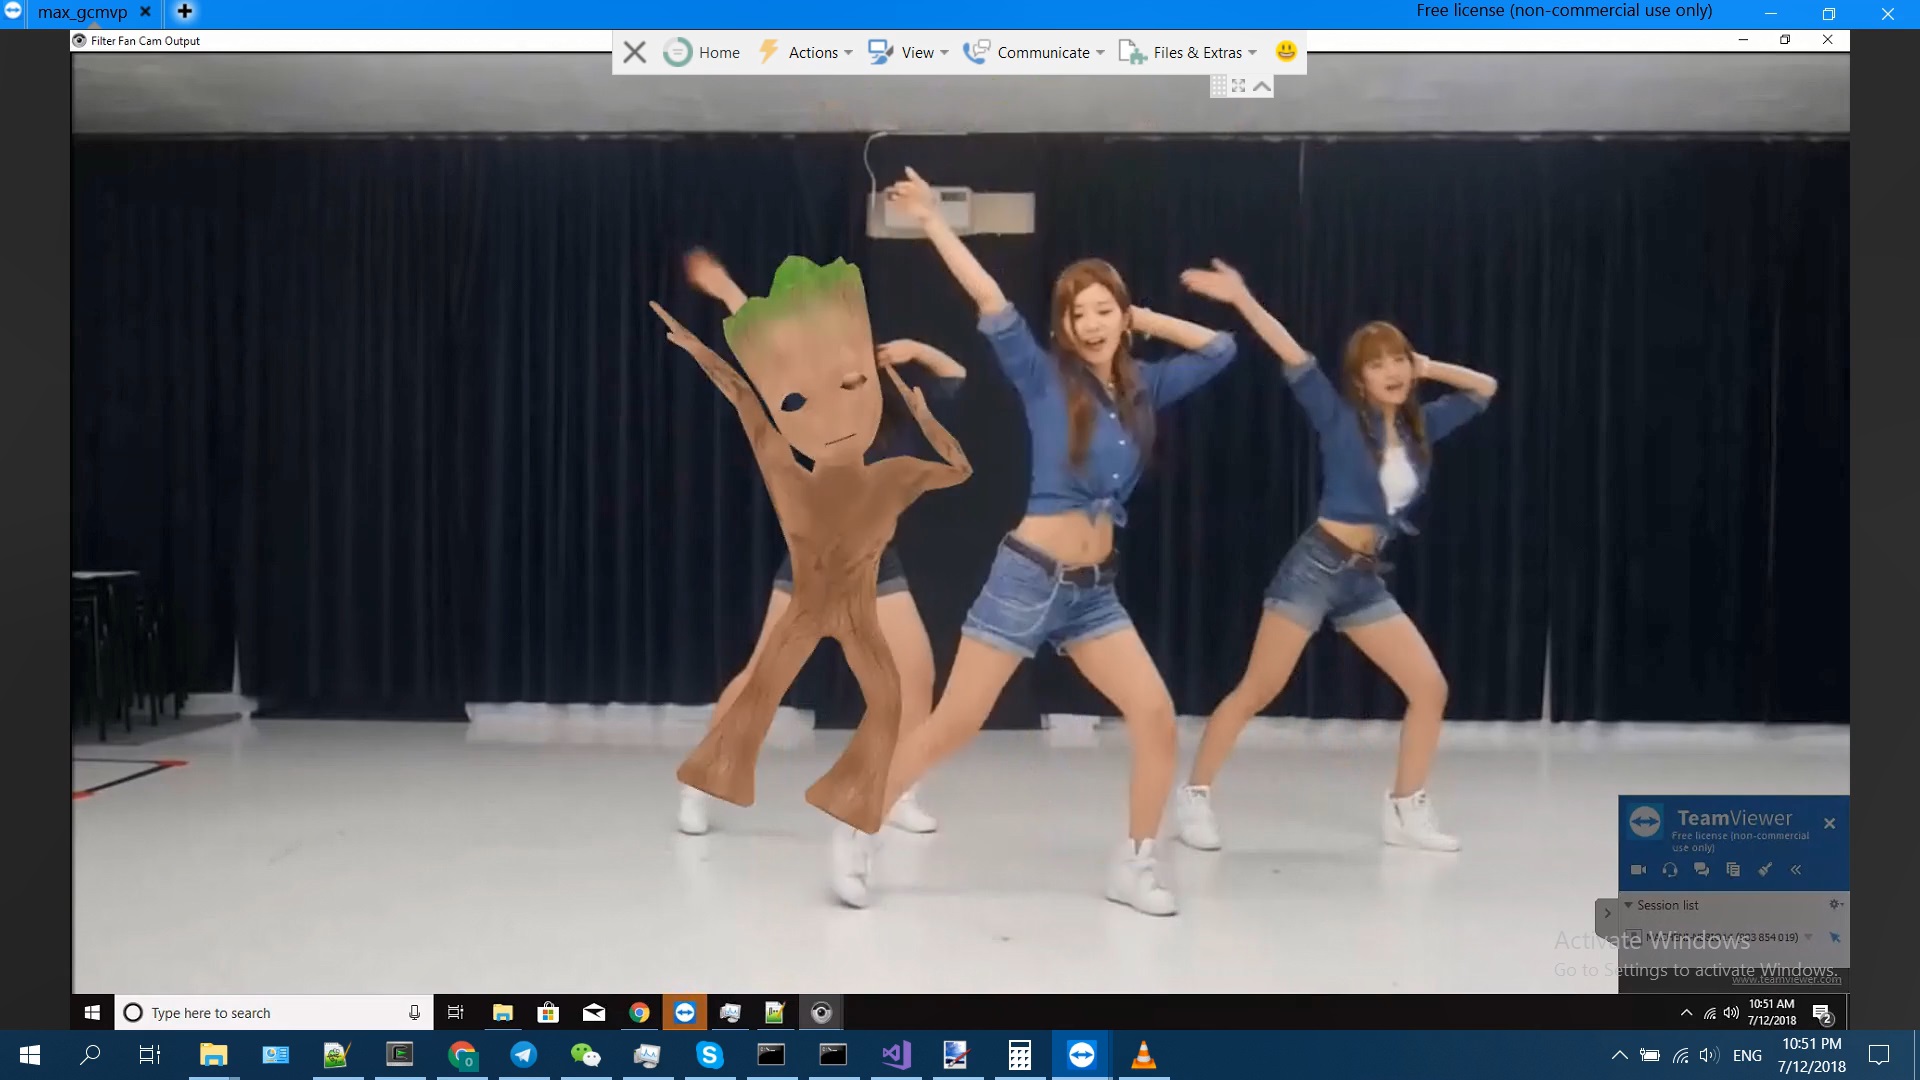This screenshot has height=1080, width=1920.
Task: Click the whiteboard brush icon
Action: (x=1765, y=870)
